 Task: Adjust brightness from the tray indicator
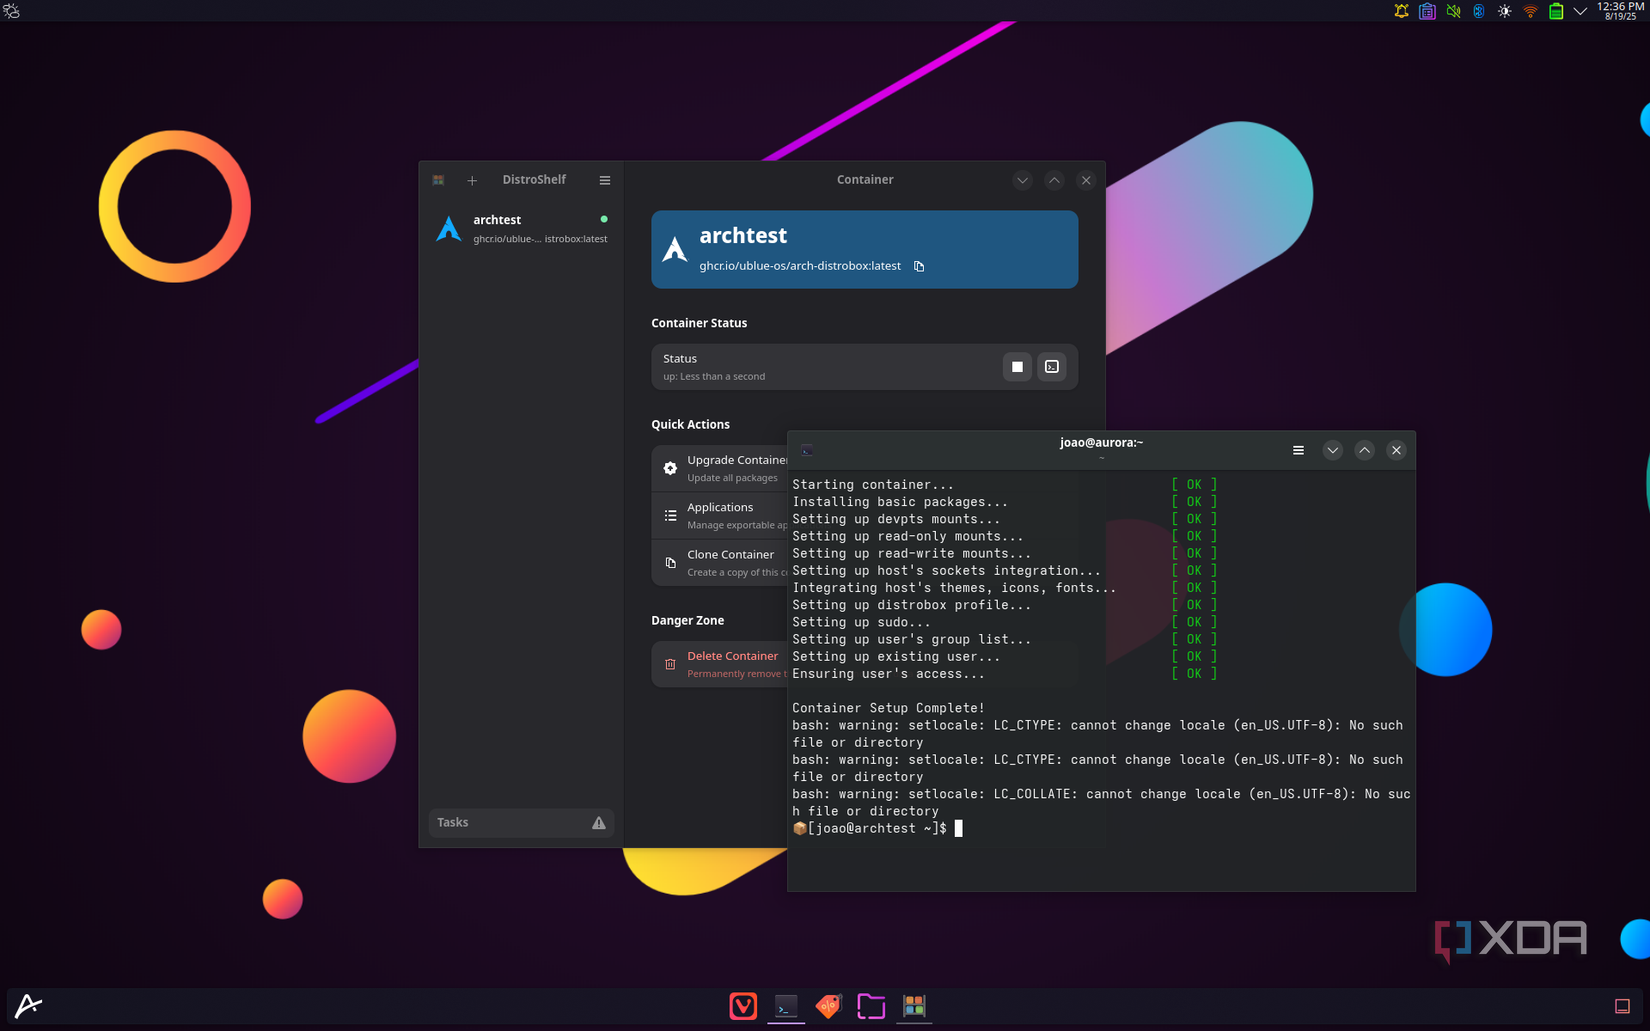(1504, 11)
